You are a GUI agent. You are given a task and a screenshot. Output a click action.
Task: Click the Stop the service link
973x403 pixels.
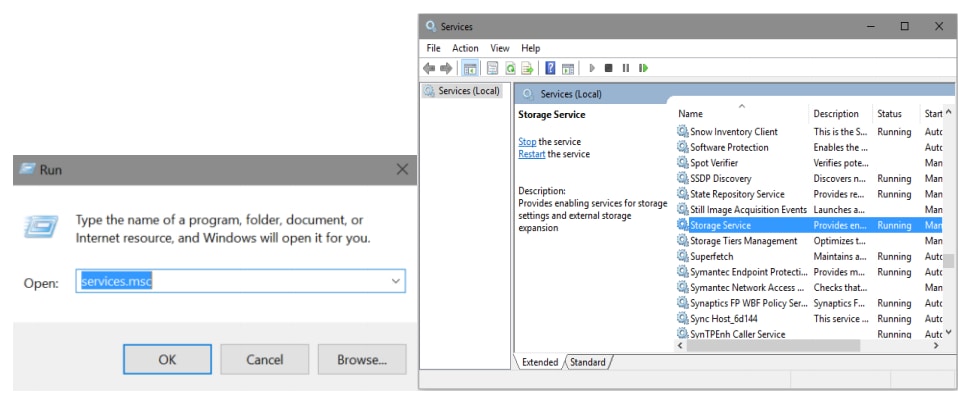527,142
